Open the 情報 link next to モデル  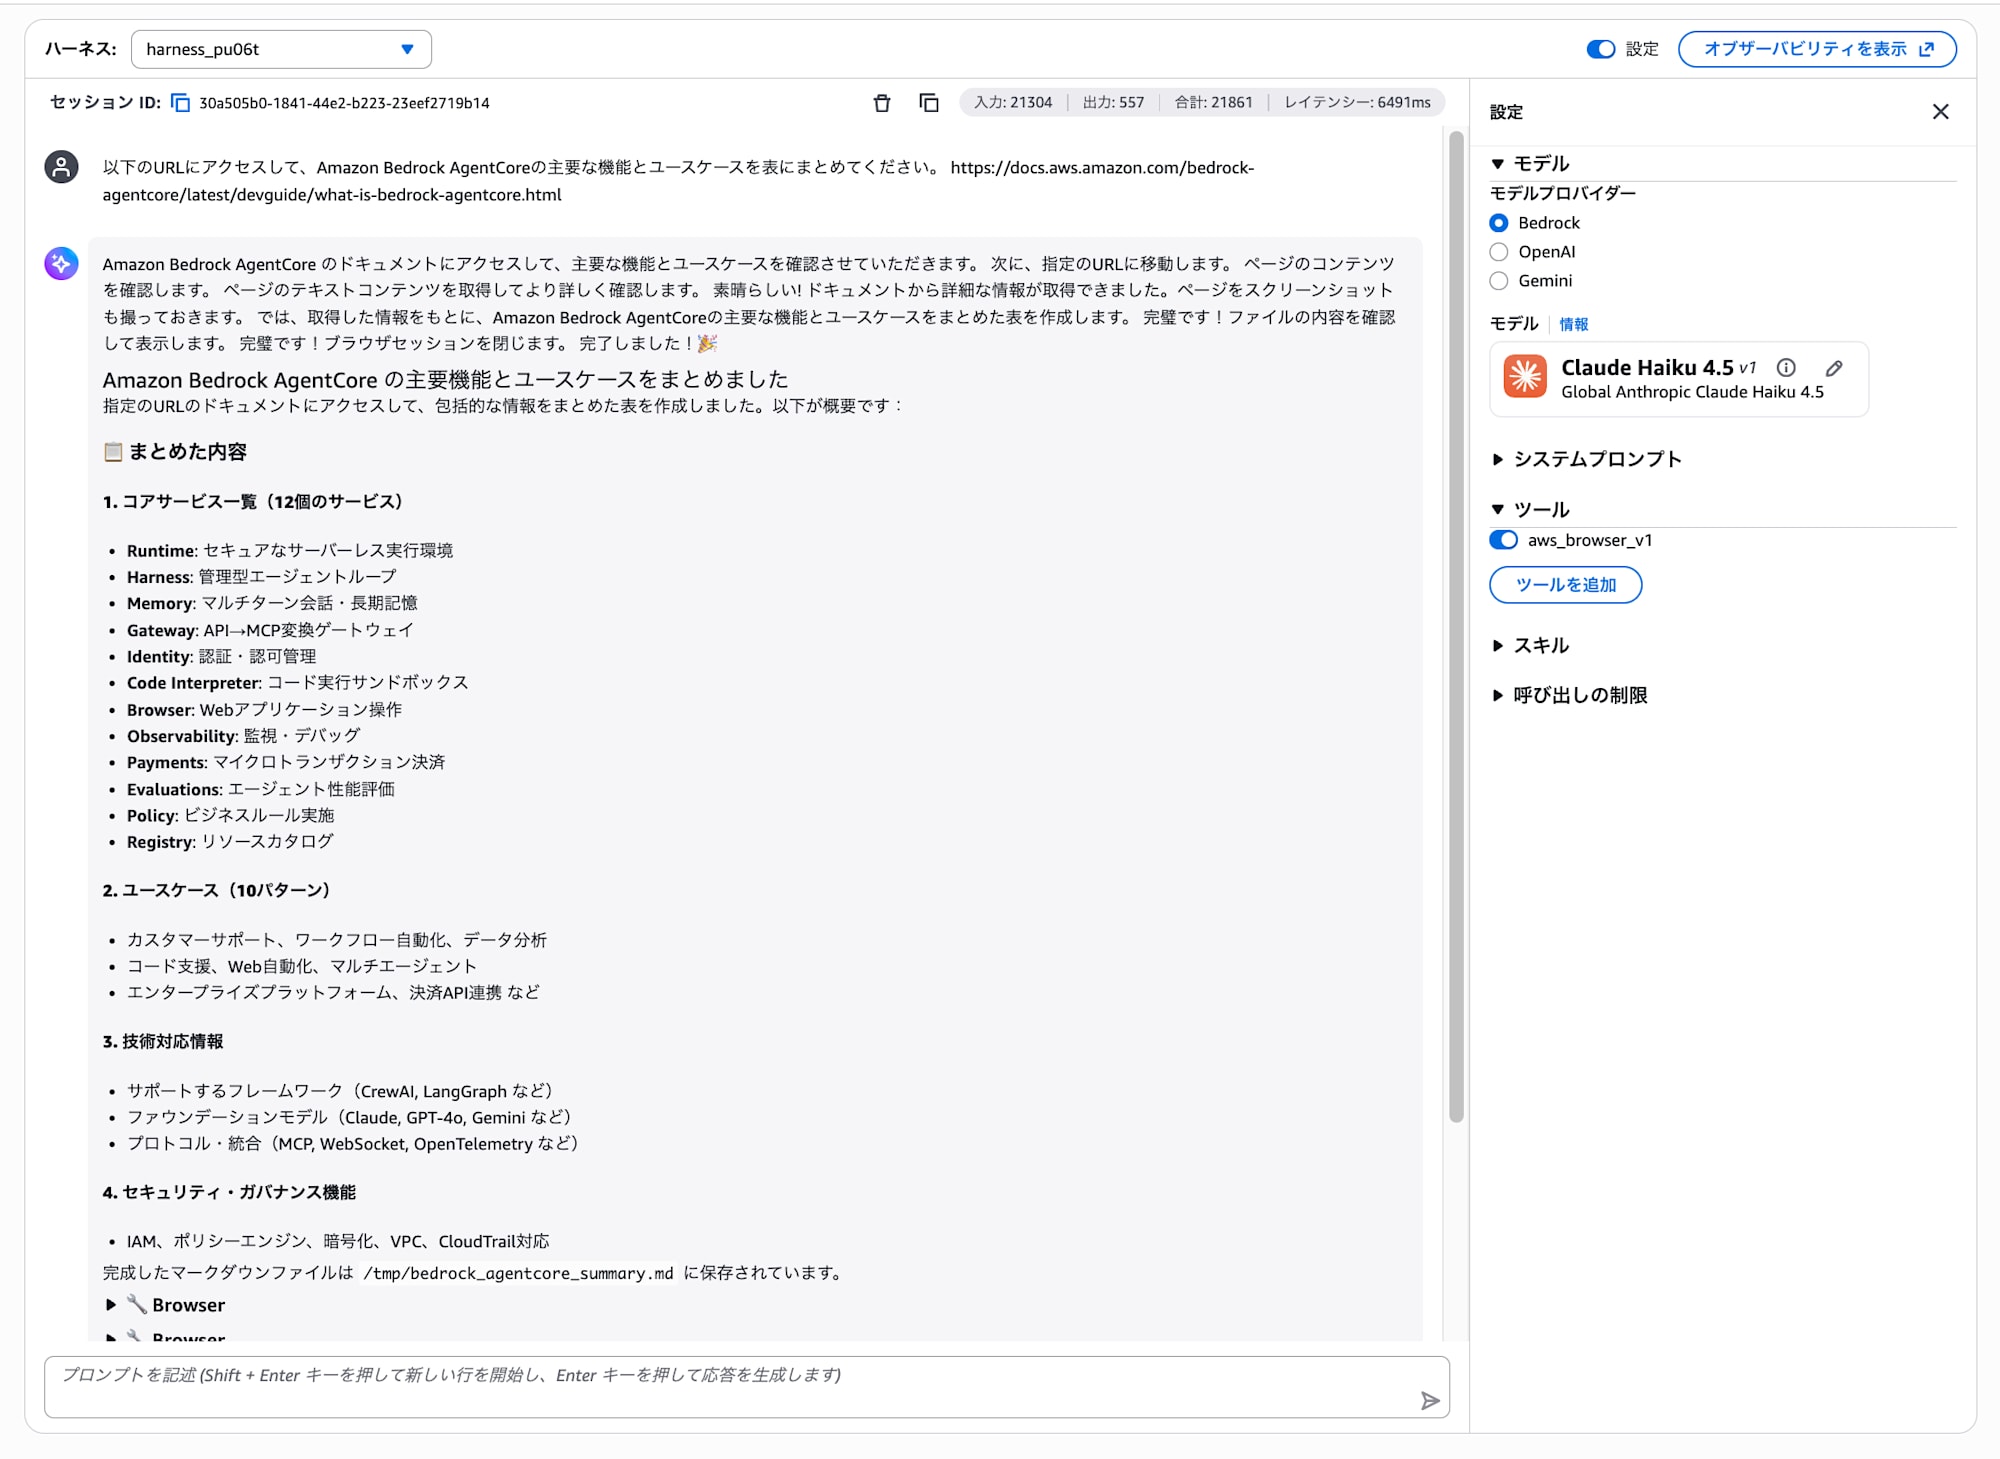[x=1573, y=324]
